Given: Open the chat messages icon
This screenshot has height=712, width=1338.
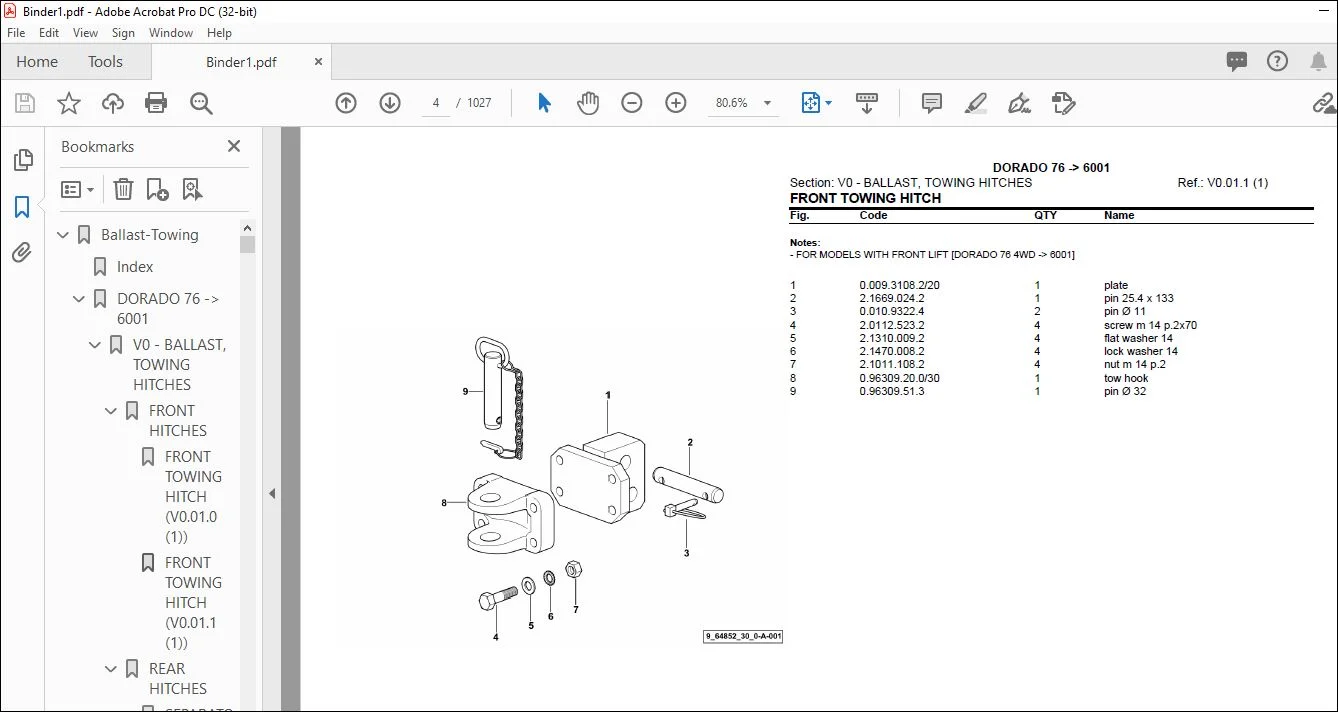Looking at the screenshot, I should (x=1237, y=61).
